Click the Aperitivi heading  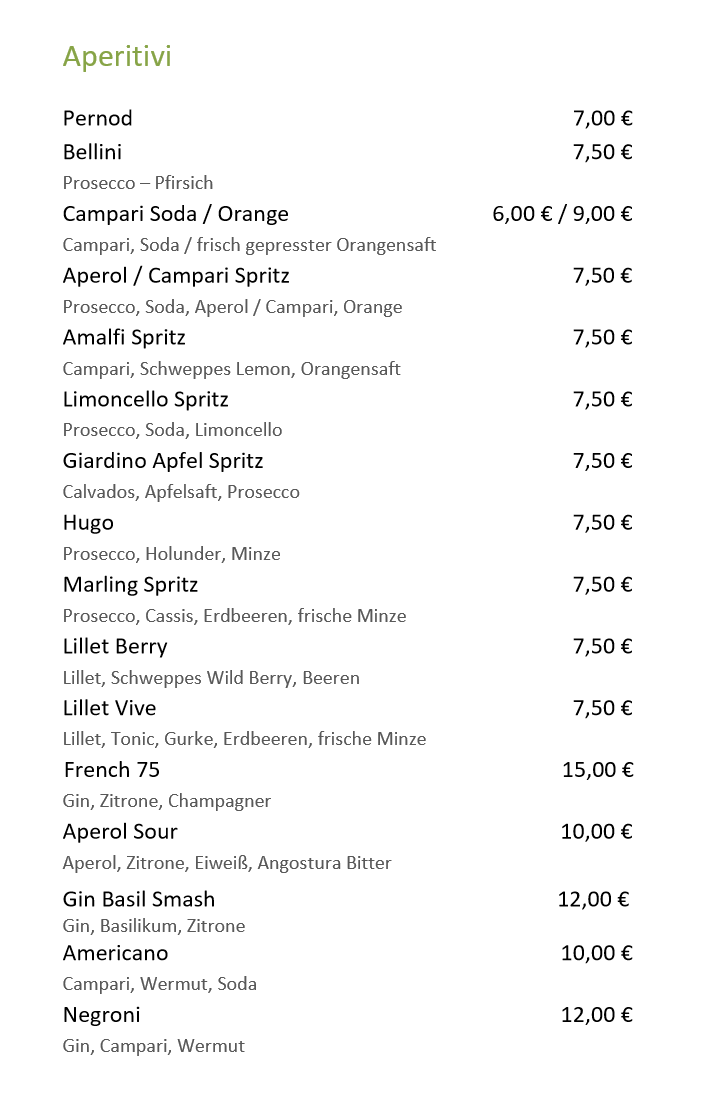(117, 57)
